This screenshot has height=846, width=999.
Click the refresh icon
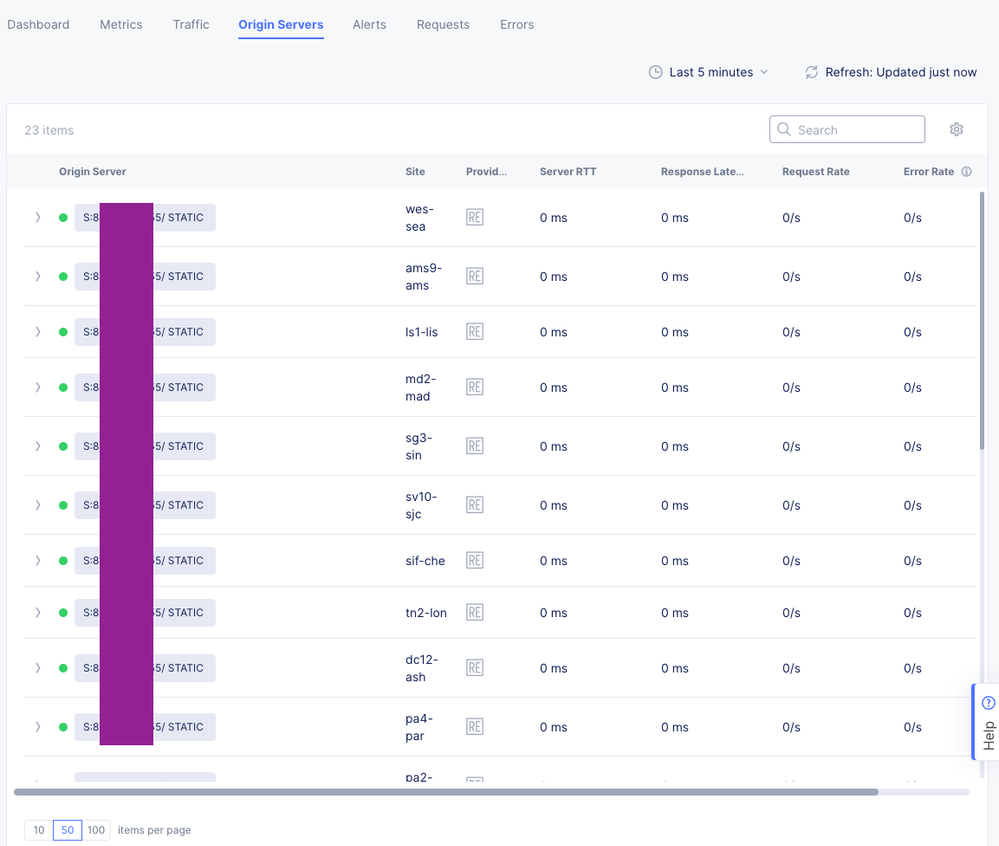point(812,72)
